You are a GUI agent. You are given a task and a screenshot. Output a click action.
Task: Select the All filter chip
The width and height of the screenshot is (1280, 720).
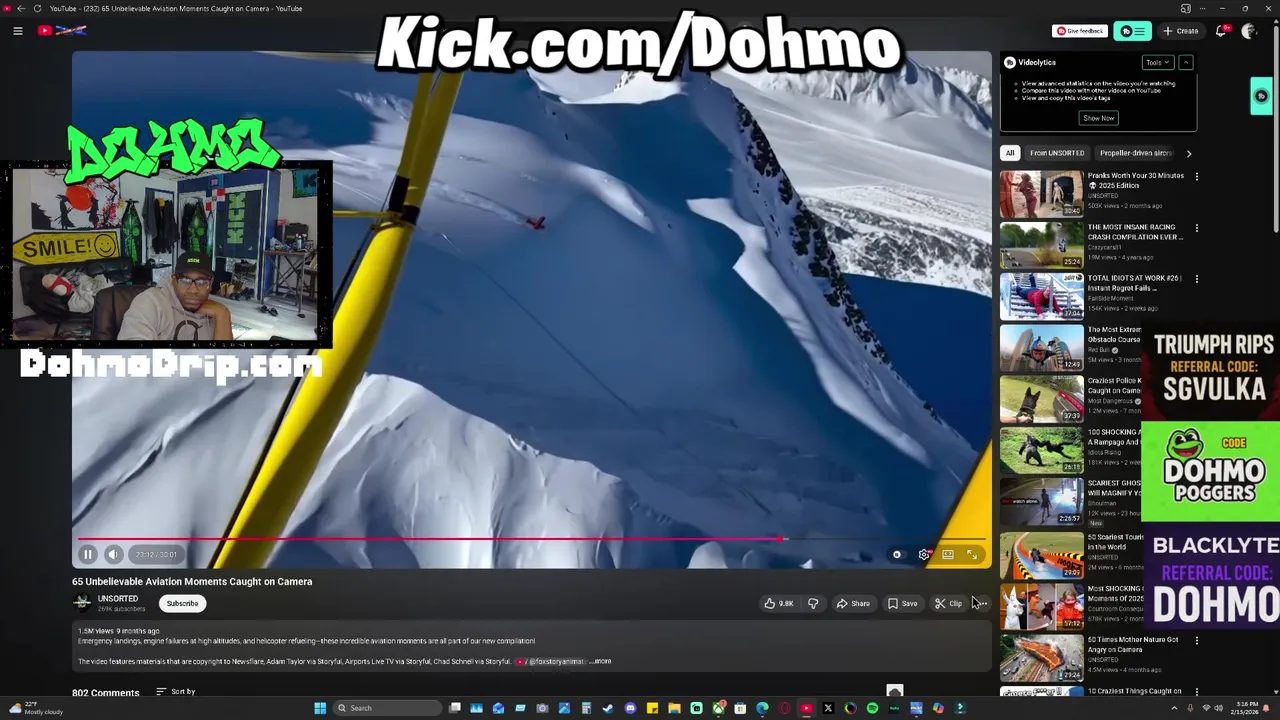coord(1010,153)
